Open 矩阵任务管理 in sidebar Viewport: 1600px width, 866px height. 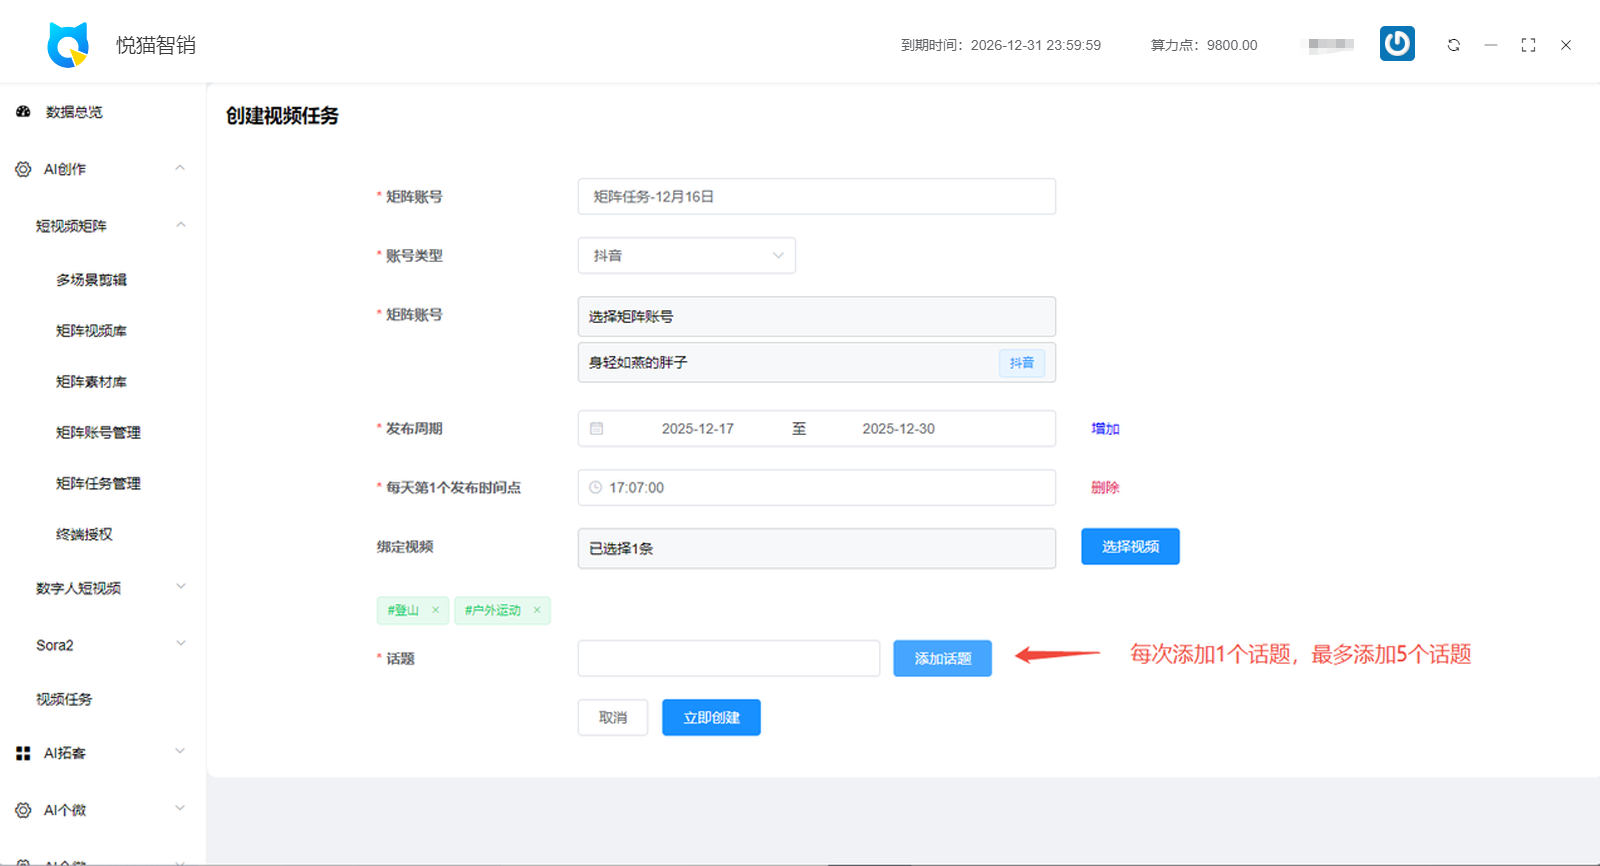click(98, 484)
